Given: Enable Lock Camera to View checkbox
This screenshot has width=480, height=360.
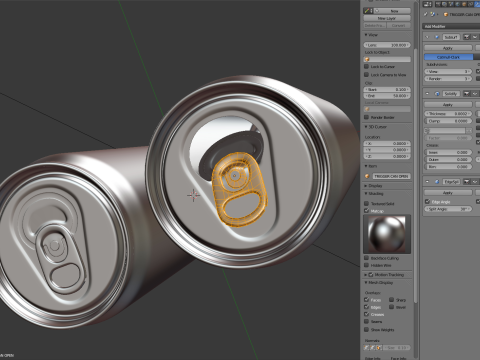Looking at the screenshot, I should 367,75.
